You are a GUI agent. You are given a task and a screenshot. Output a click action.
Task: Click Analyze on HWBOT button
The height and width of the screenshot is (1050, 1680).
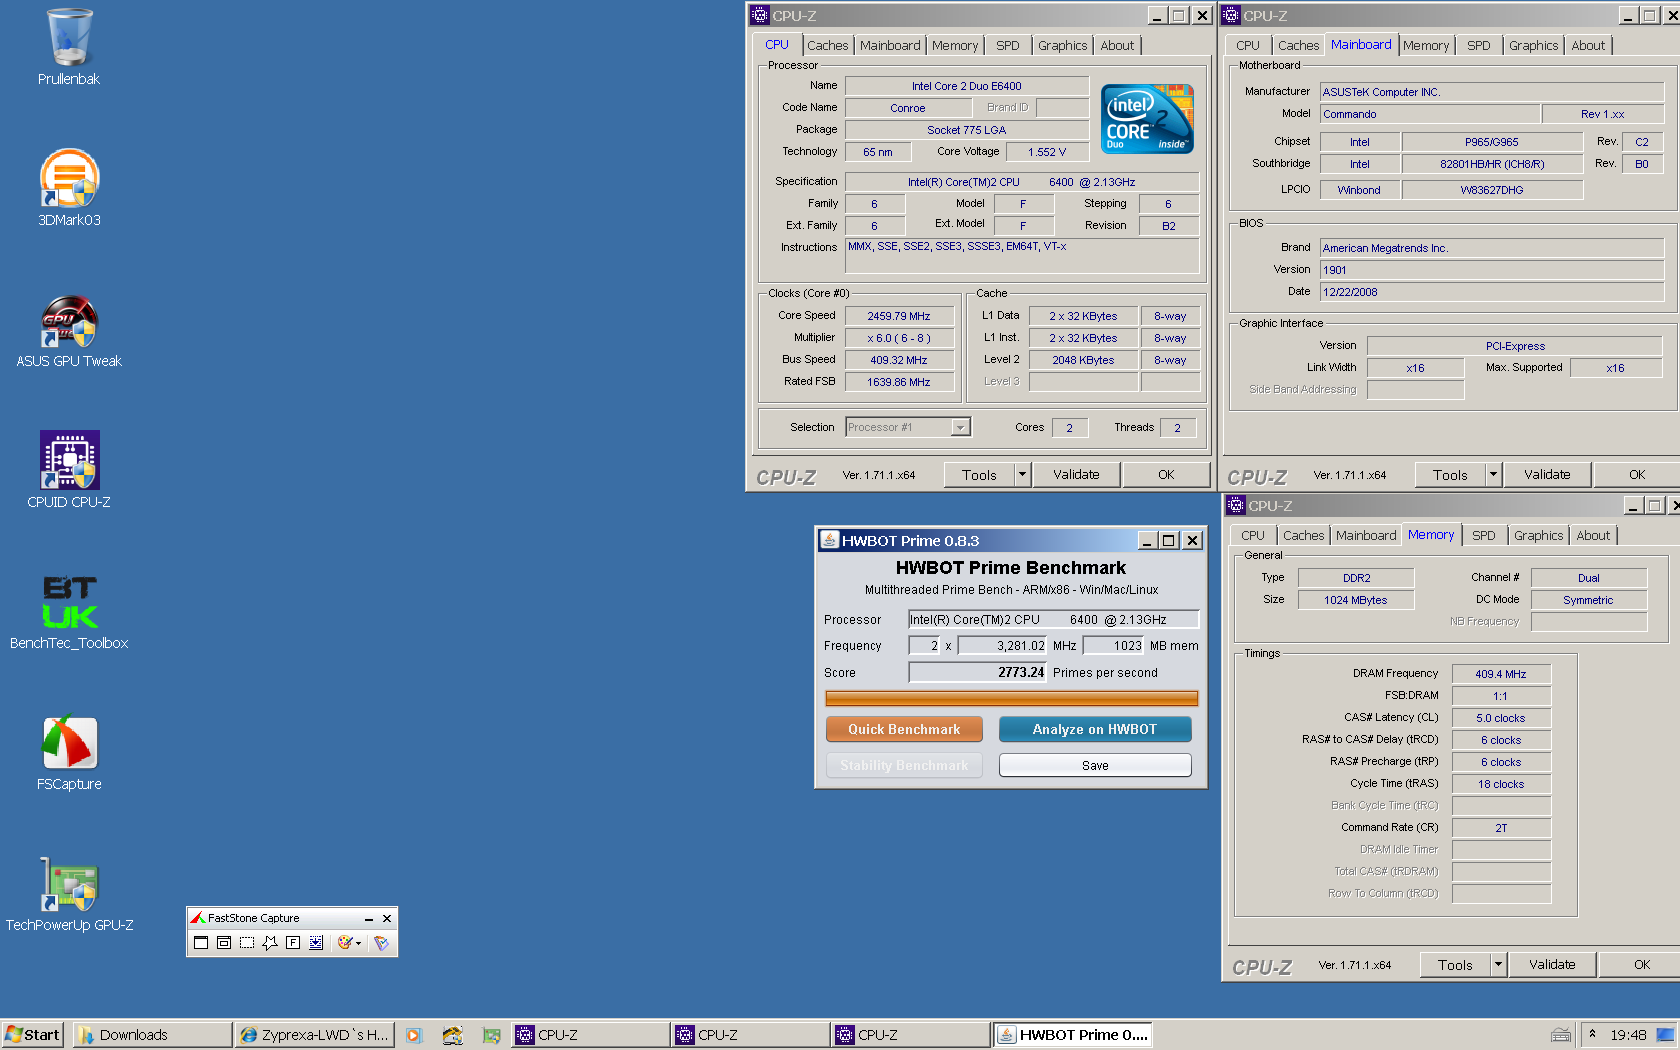[1095, 729]
